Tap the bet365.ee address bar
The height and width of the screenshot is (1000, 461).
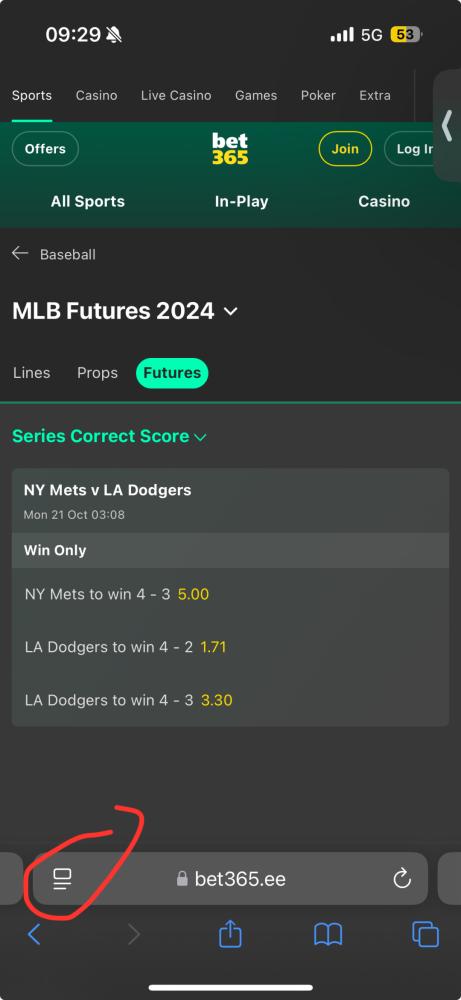pyautogui.click(x=230, y=879)
